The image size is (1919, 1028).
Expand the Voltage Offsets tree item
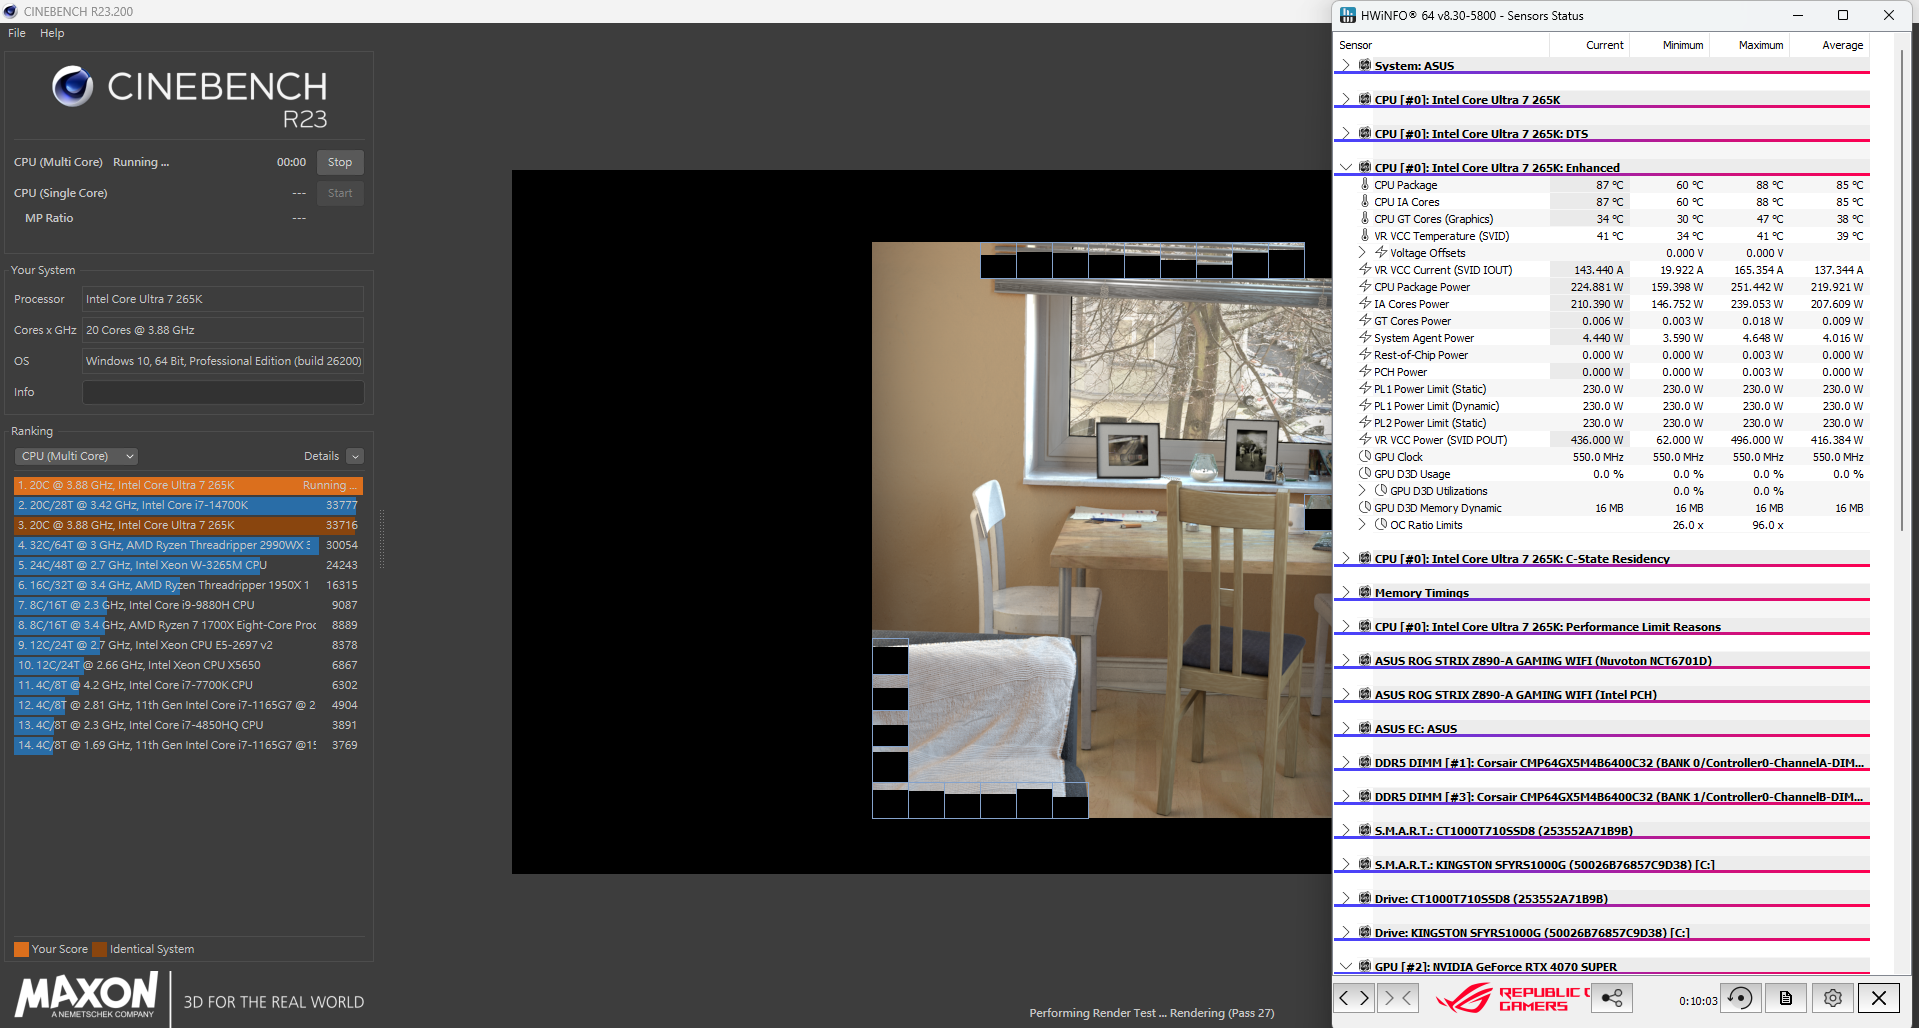(1362, 253)
